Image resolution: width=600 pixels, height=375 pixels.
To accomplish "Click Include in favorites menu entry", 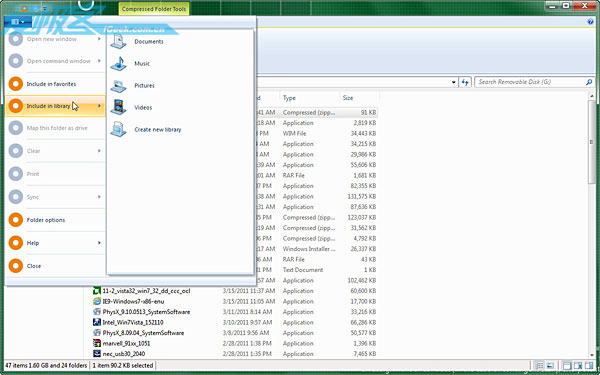I will (x=55, y=84).
